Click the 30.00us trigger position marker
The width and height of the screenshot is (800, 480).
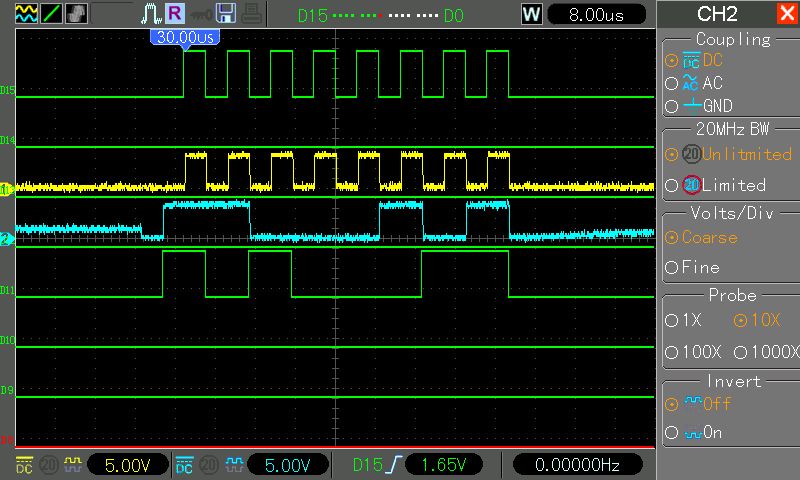click(184, 35)
